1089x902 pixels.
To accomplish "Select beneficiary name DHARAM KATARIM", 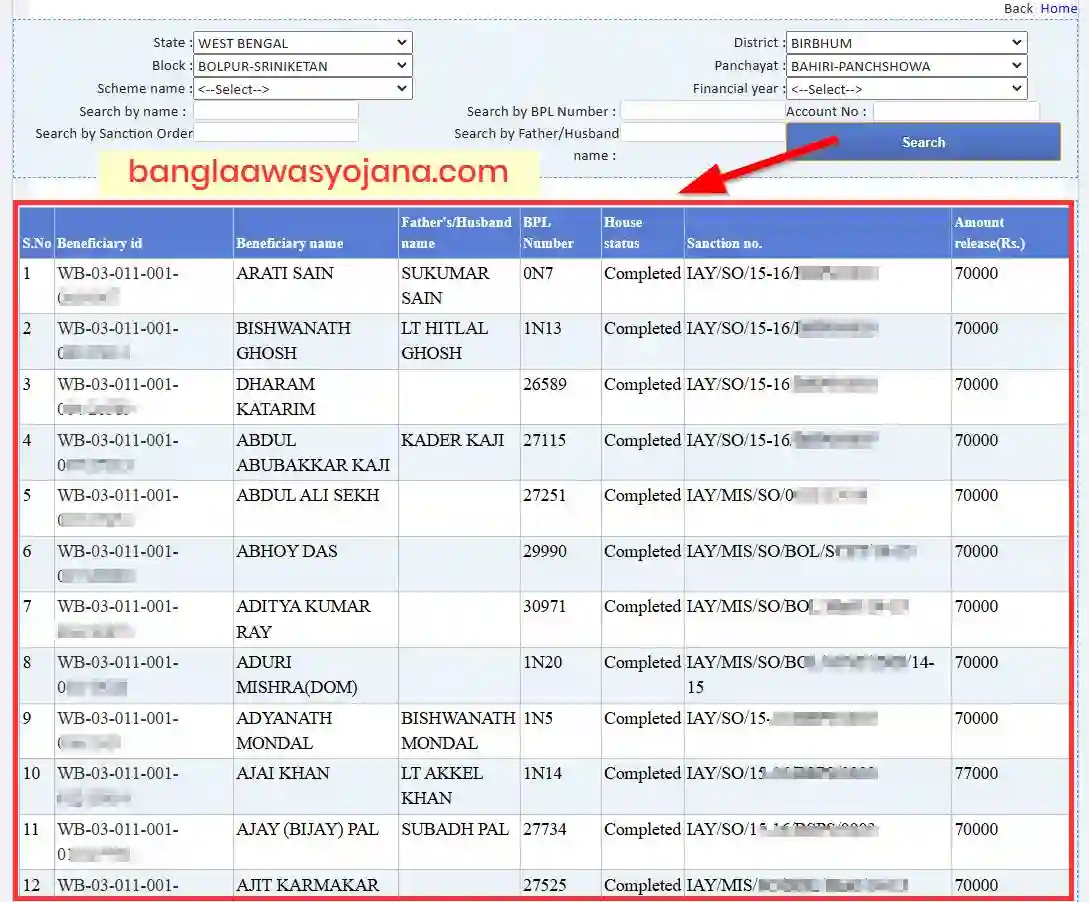I will pyautogui.click(x=276, y=396).
